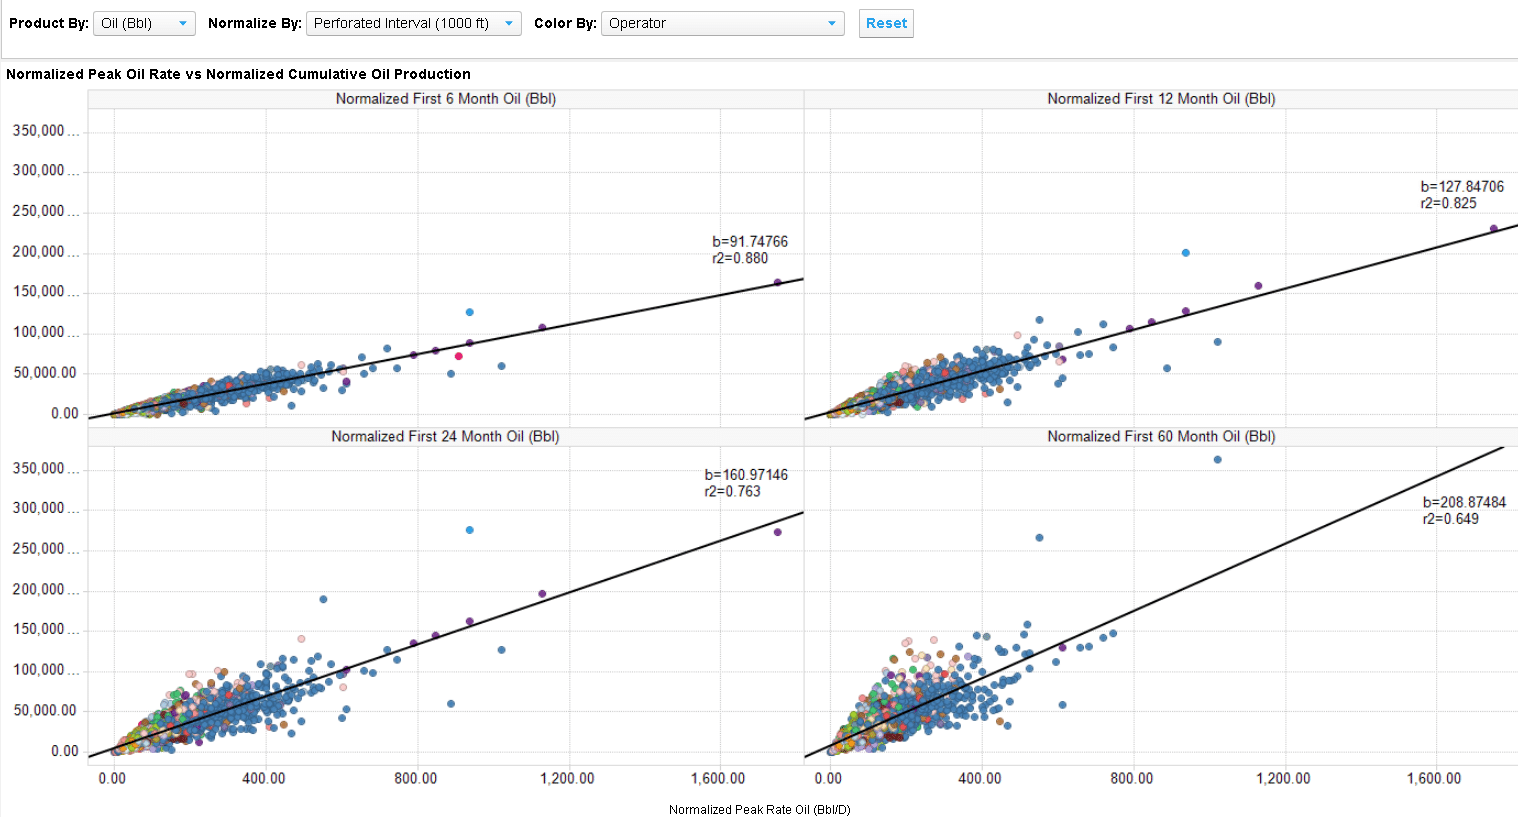The width and height of the screenshot is (1518, 817).
Task: Select the Normalized First 12 Month Oil header
Action: click(1161, 99)
